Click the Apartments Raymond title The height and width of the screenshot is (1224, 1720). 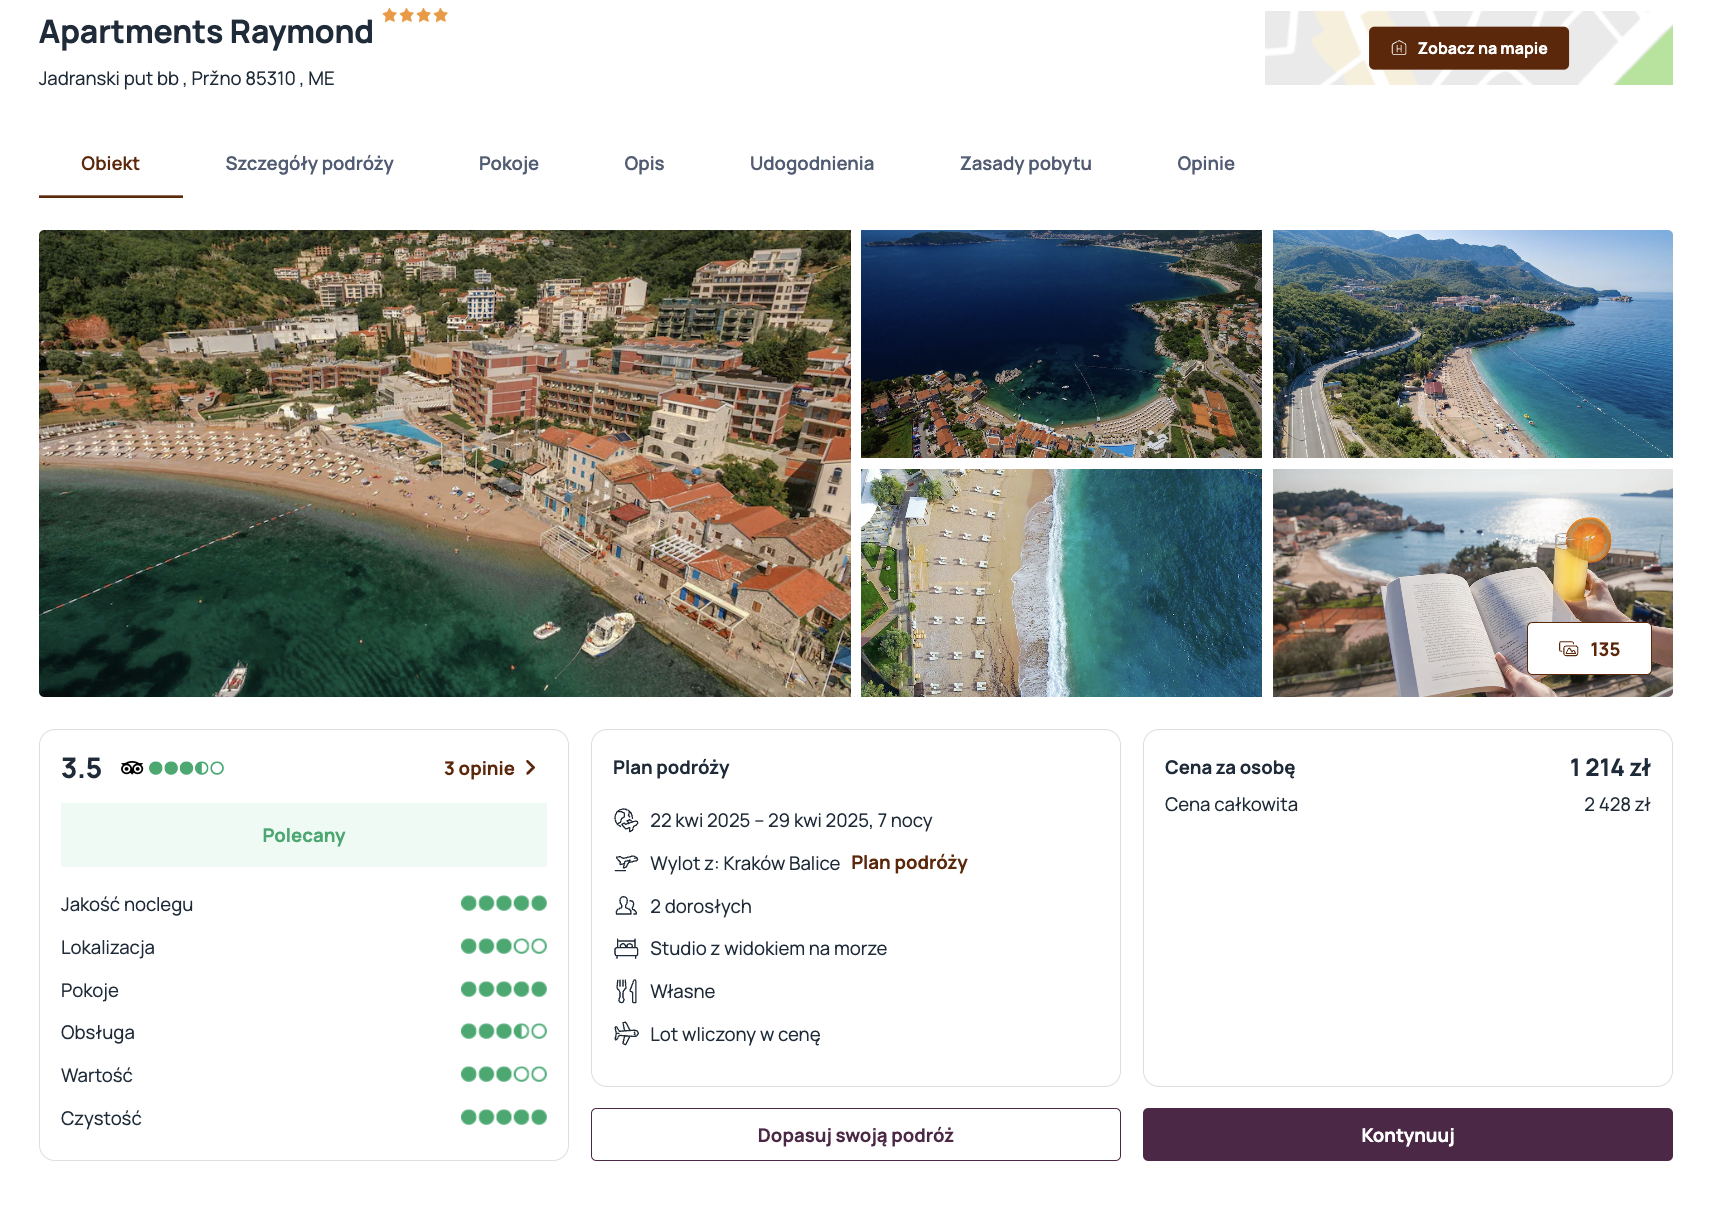tap(206, 32)
